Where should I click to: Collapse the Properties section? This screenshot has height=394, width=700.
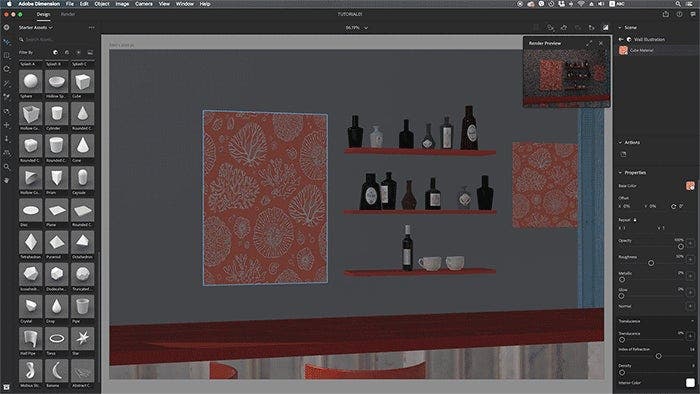click(x=620, y=172)
